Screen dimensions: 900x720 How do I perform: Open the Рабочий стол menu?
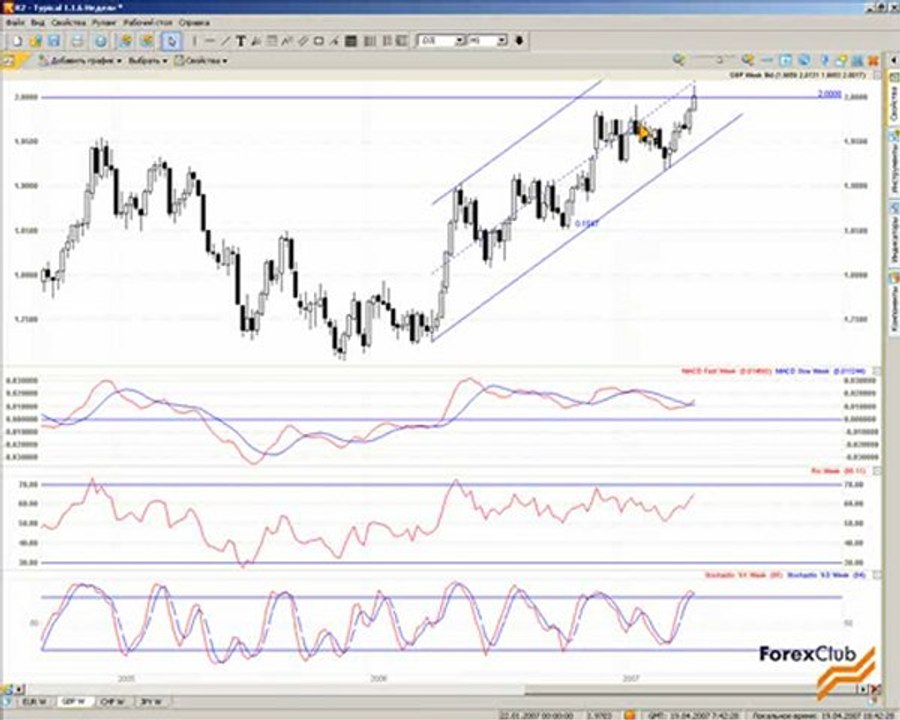[x=148, y=23]
